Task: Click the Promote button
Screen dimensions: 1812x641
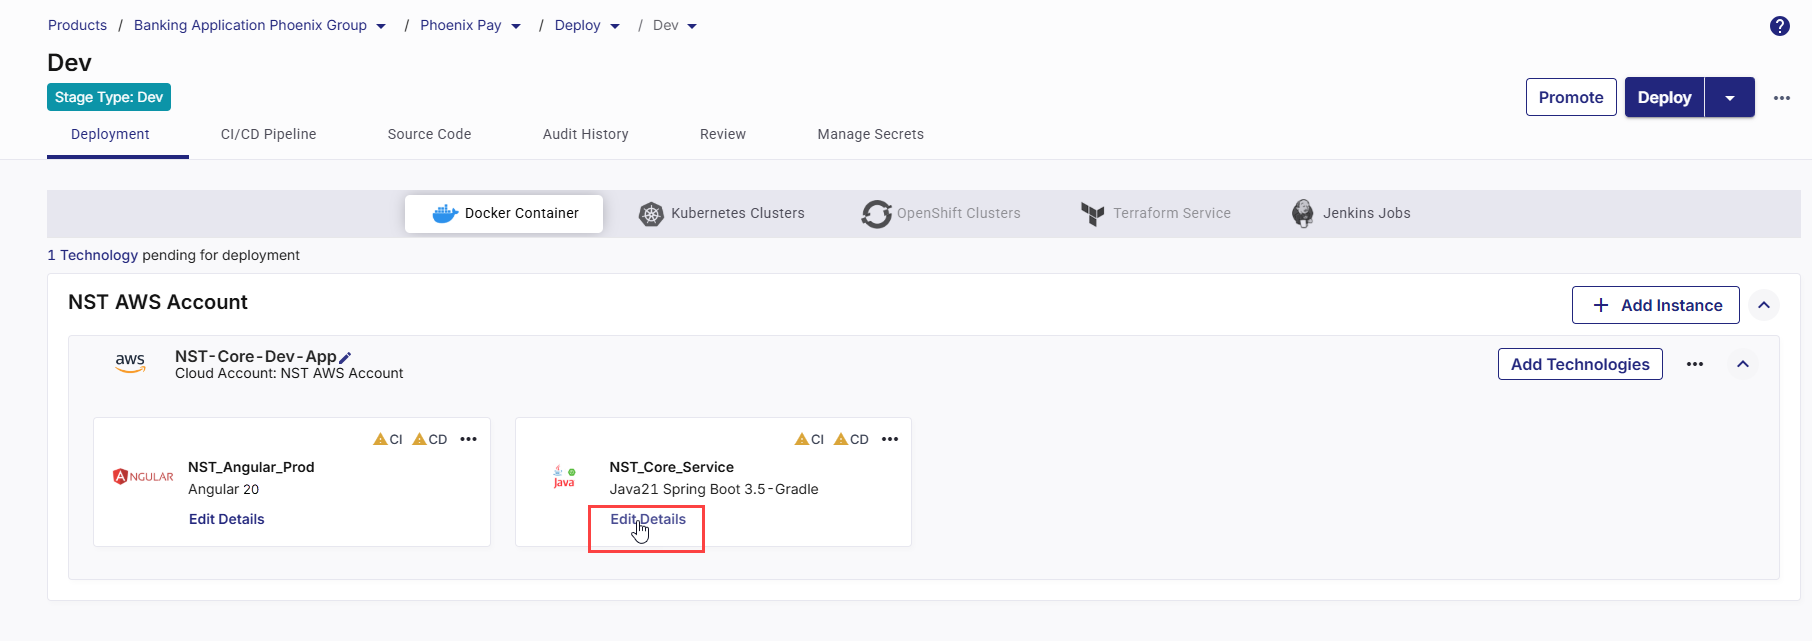Action: point(1570,97)
